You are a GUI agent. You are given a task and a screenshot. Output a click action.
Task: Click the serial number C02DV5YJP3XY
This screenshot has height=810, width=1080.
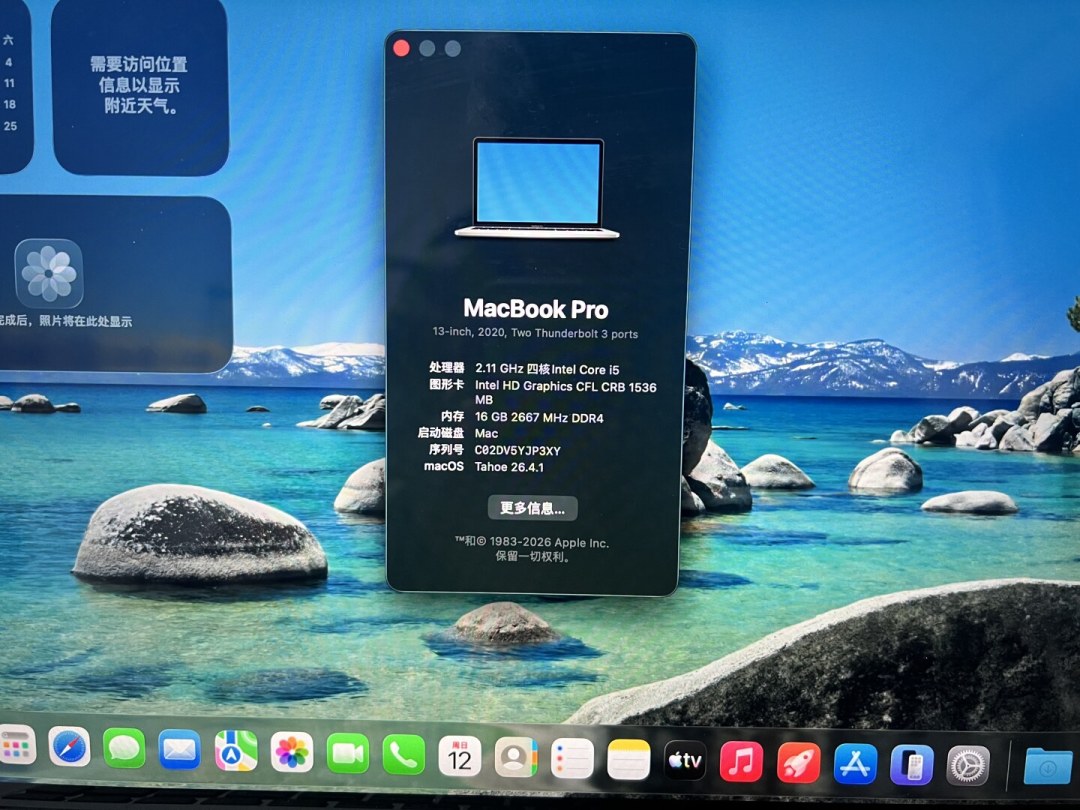click(x=517, y=450)
